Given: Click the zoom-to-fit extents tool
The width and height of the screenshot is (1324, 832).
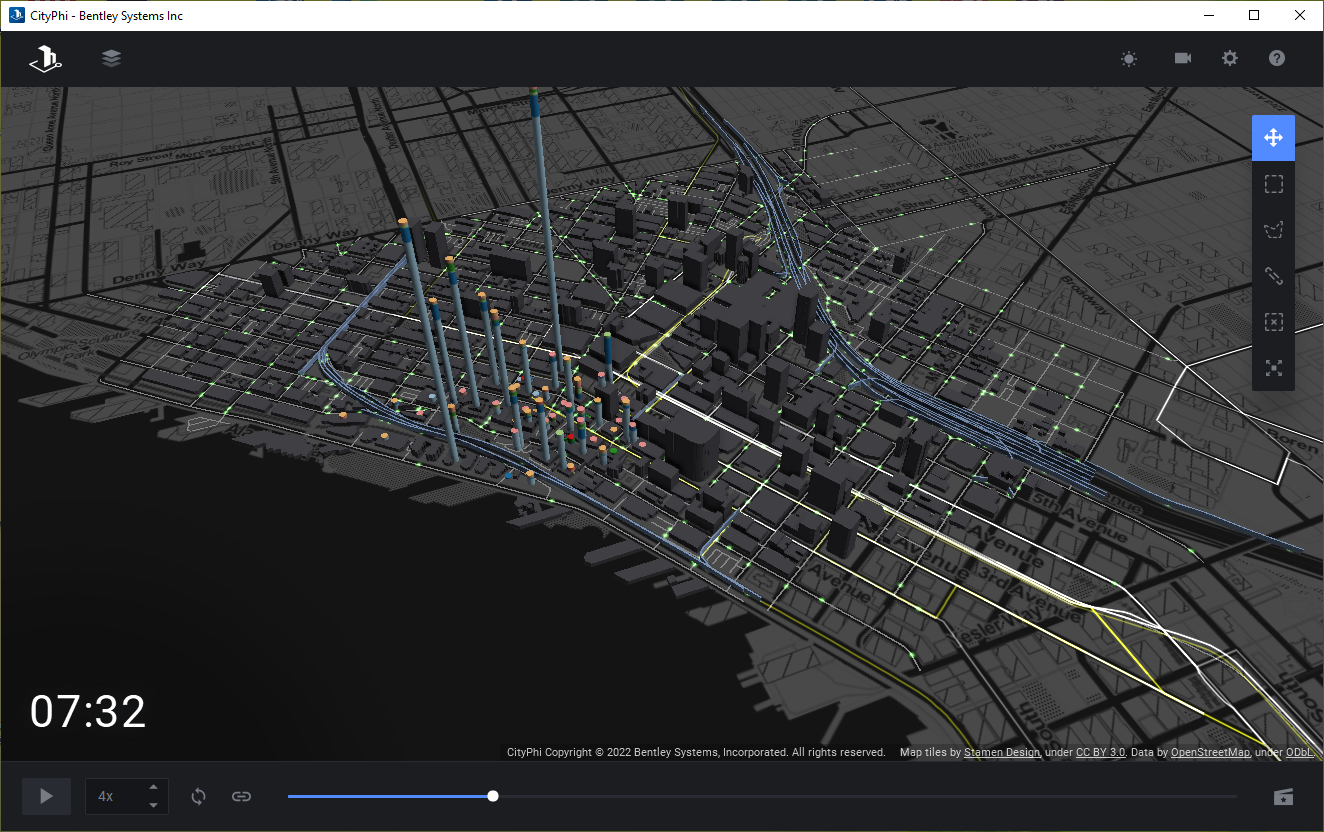Looking at the screenshot, I should click(1273, 367).
